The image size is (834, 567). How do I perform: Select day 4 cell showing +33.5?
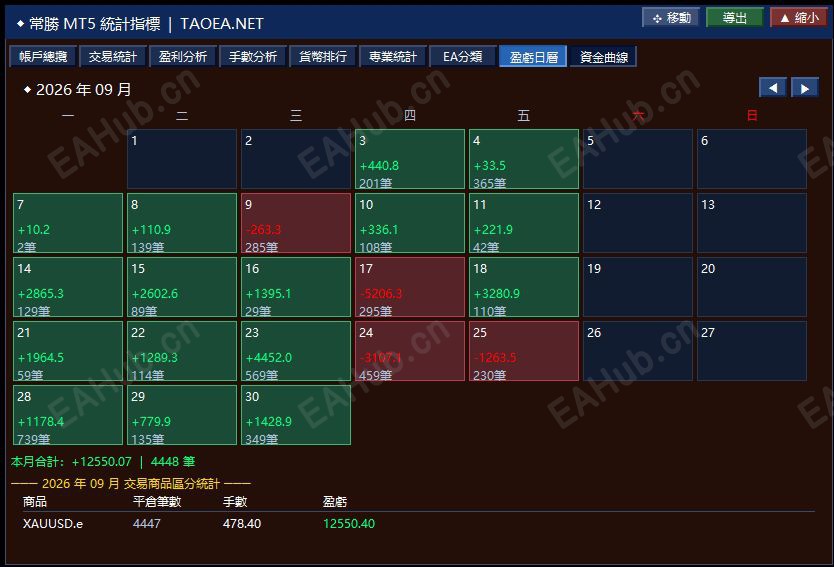pos(524,159)
